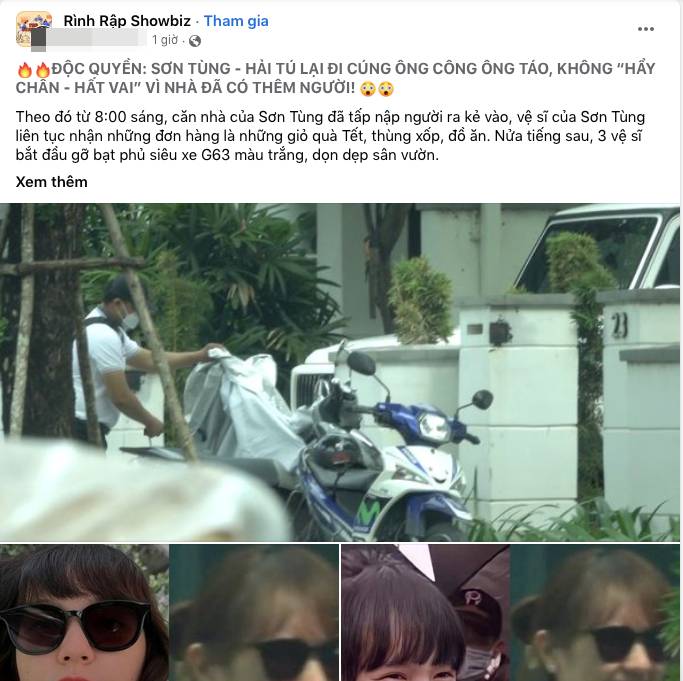Screen dimensions: 683x681
Task: Click post paragraph starting Theo đó từ 8:00
Action: 330,136
